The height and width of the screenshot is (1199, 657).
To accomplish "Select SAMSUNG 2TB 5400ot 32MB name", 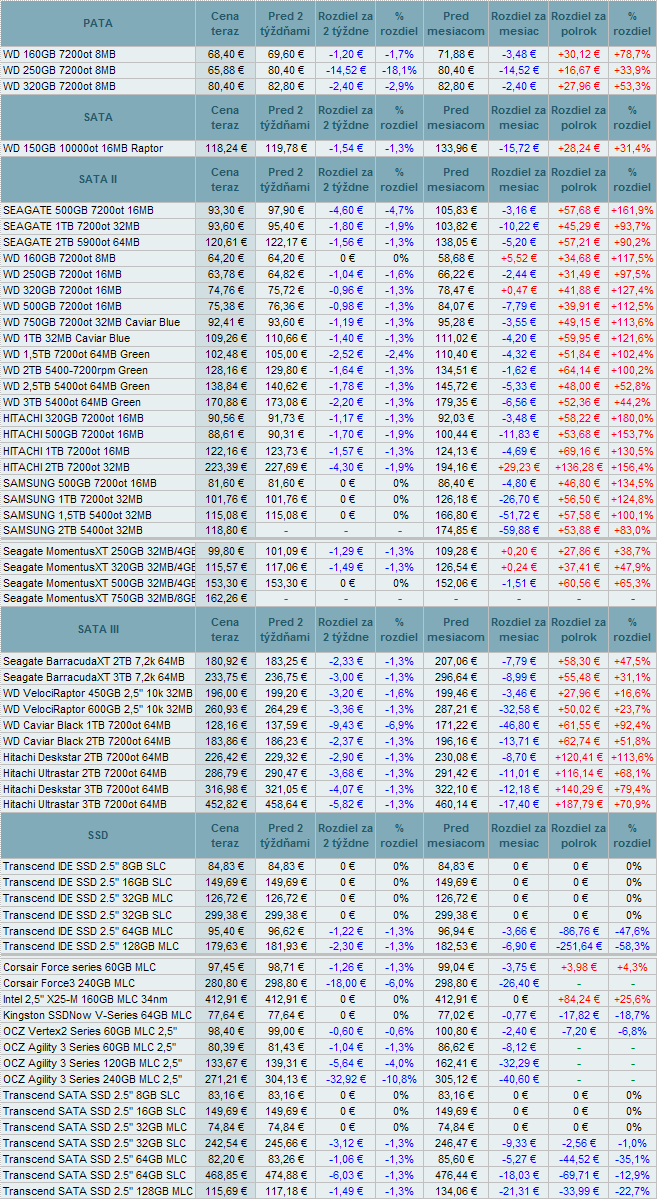I will pos(73,531).
